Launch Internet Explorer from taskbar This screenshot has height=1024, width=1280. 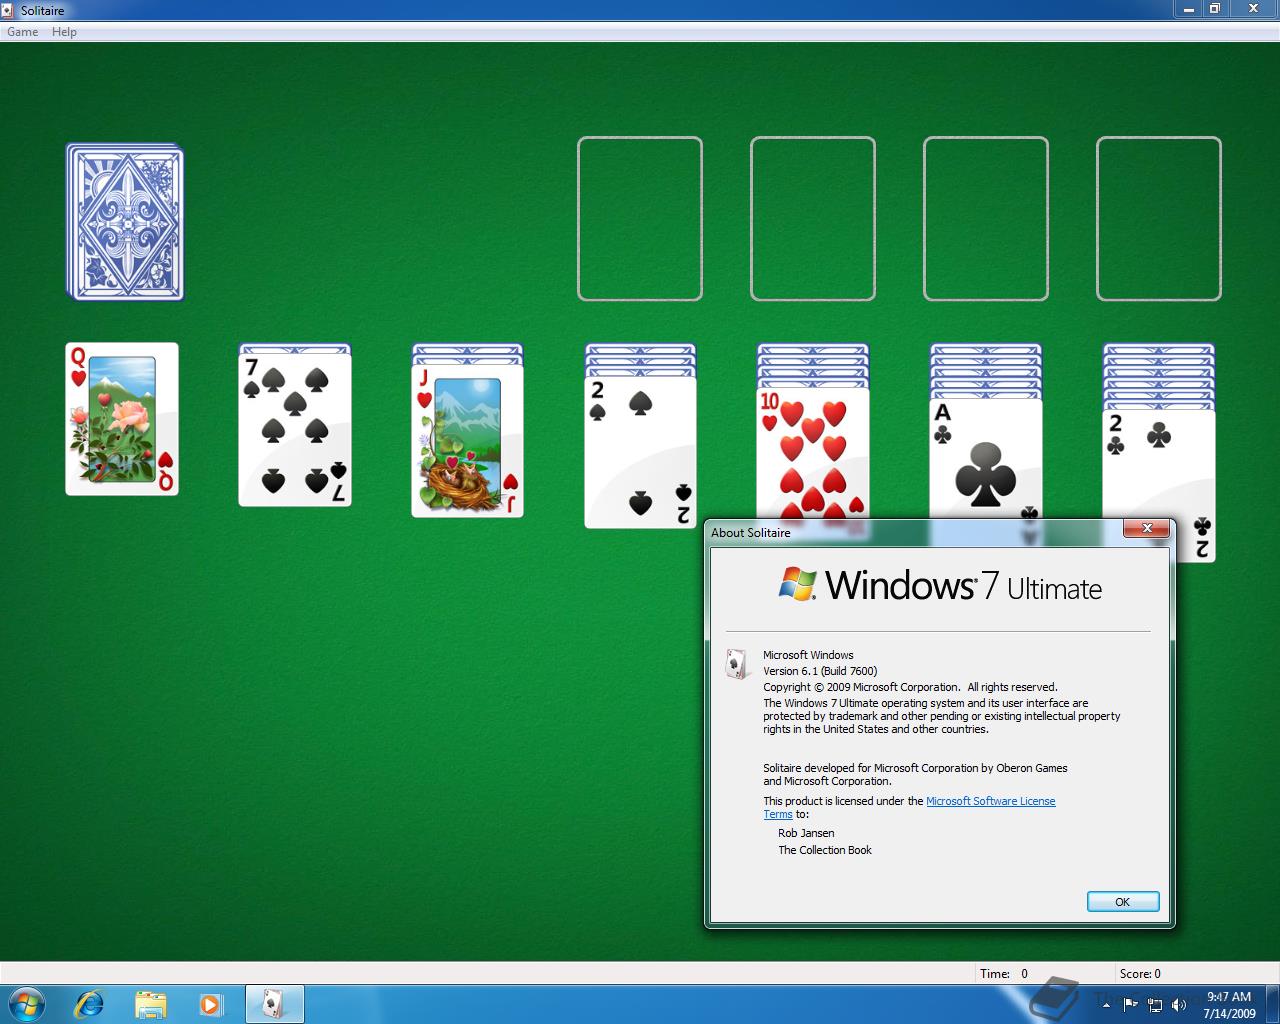click(x=90, y=1004)
